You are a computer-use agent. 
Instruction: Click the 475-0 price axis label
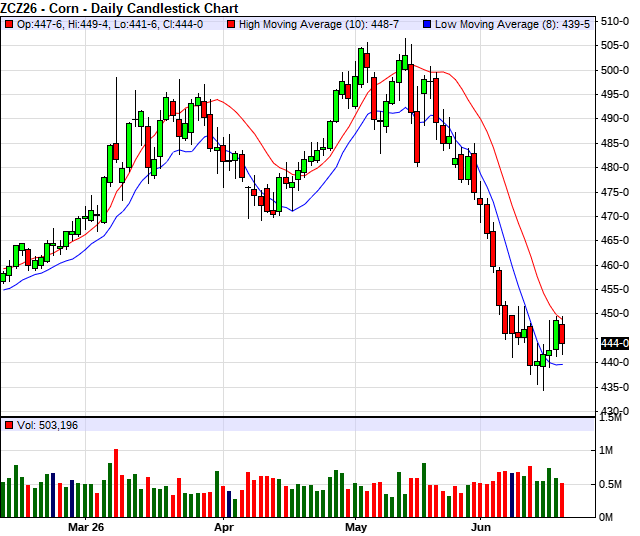614,192
